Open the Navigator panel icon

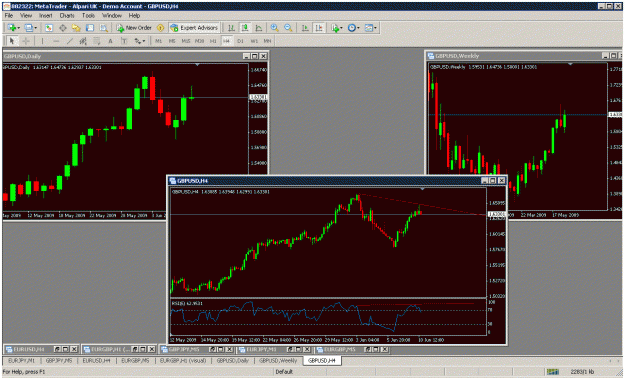click(76, 28)
